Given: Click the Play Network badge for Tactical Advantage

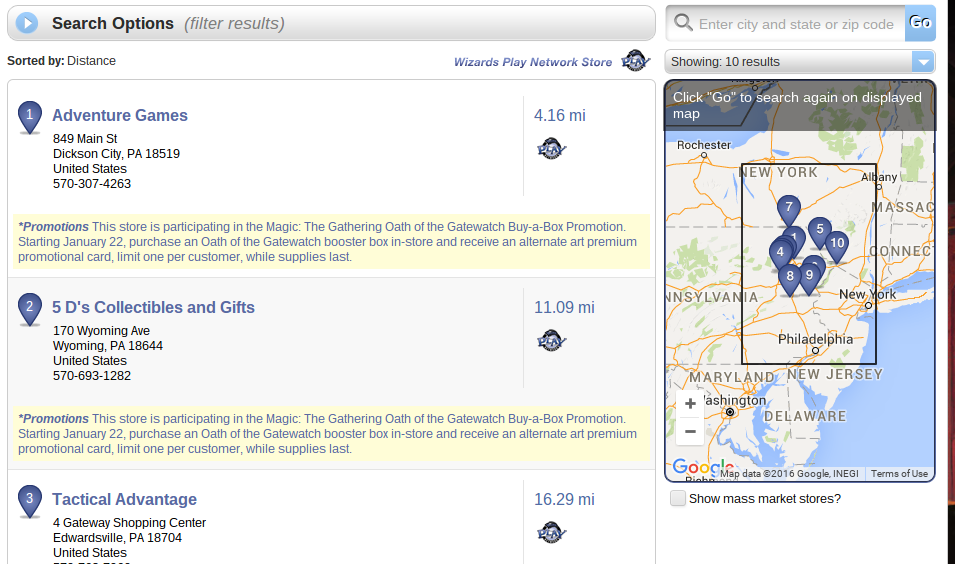Looking at the screenshot, I should 551,532.
